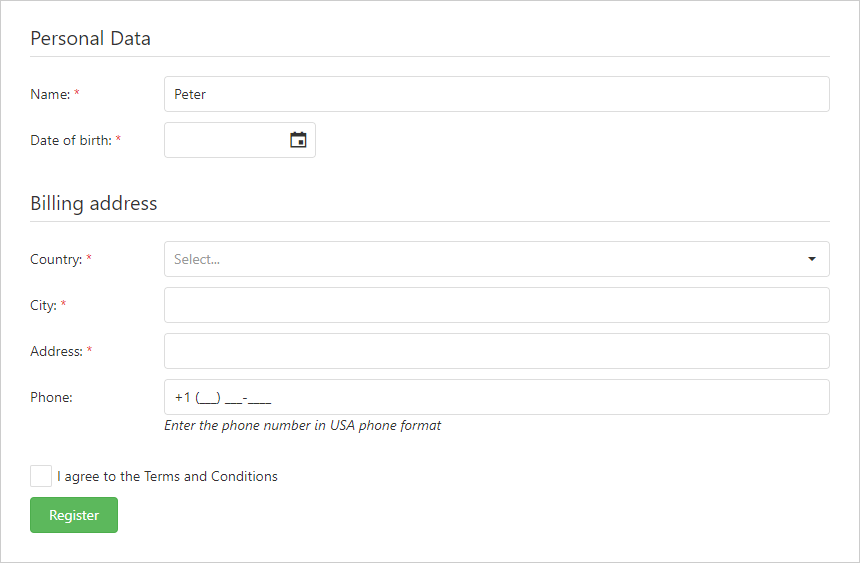Click into the City input field
This screenshot has height=563, width=860.
[x=496, y=305]
